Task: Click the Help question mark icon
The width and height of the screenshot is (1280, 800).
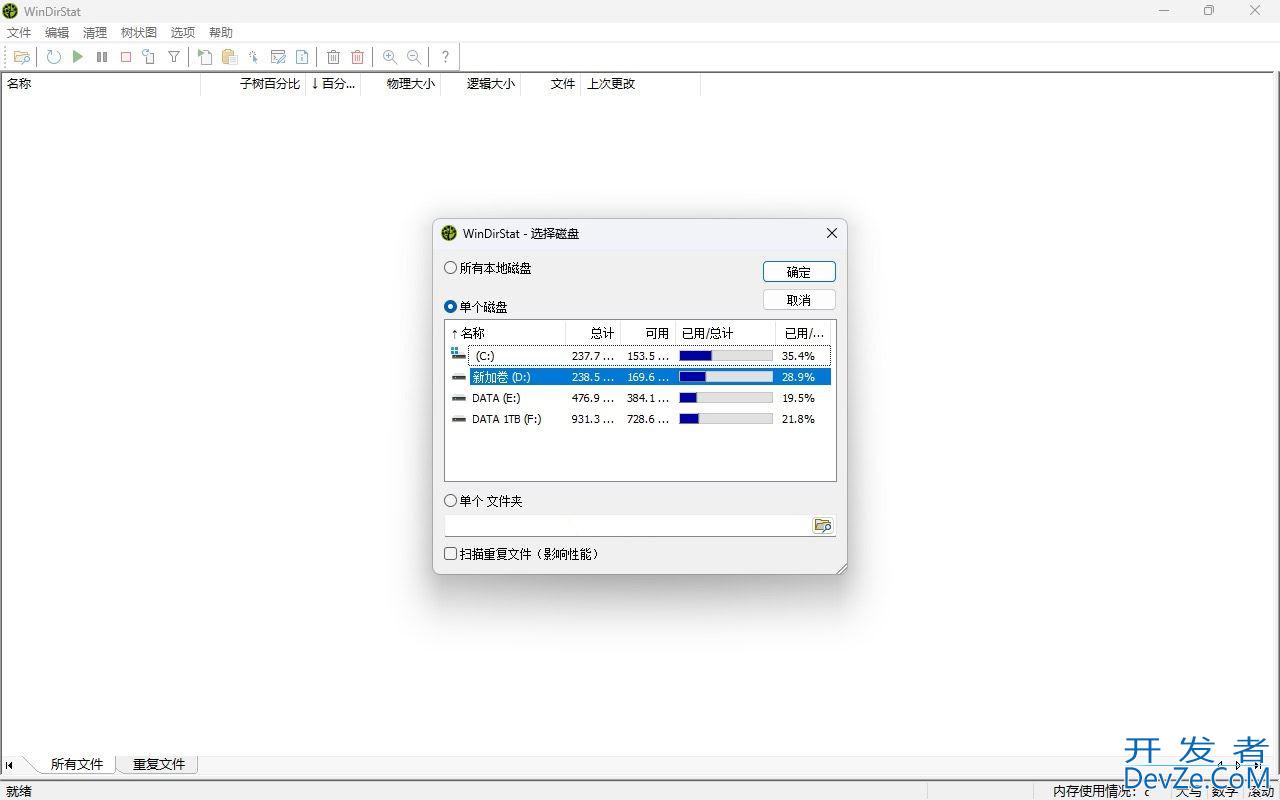Action: click(445, 57)
